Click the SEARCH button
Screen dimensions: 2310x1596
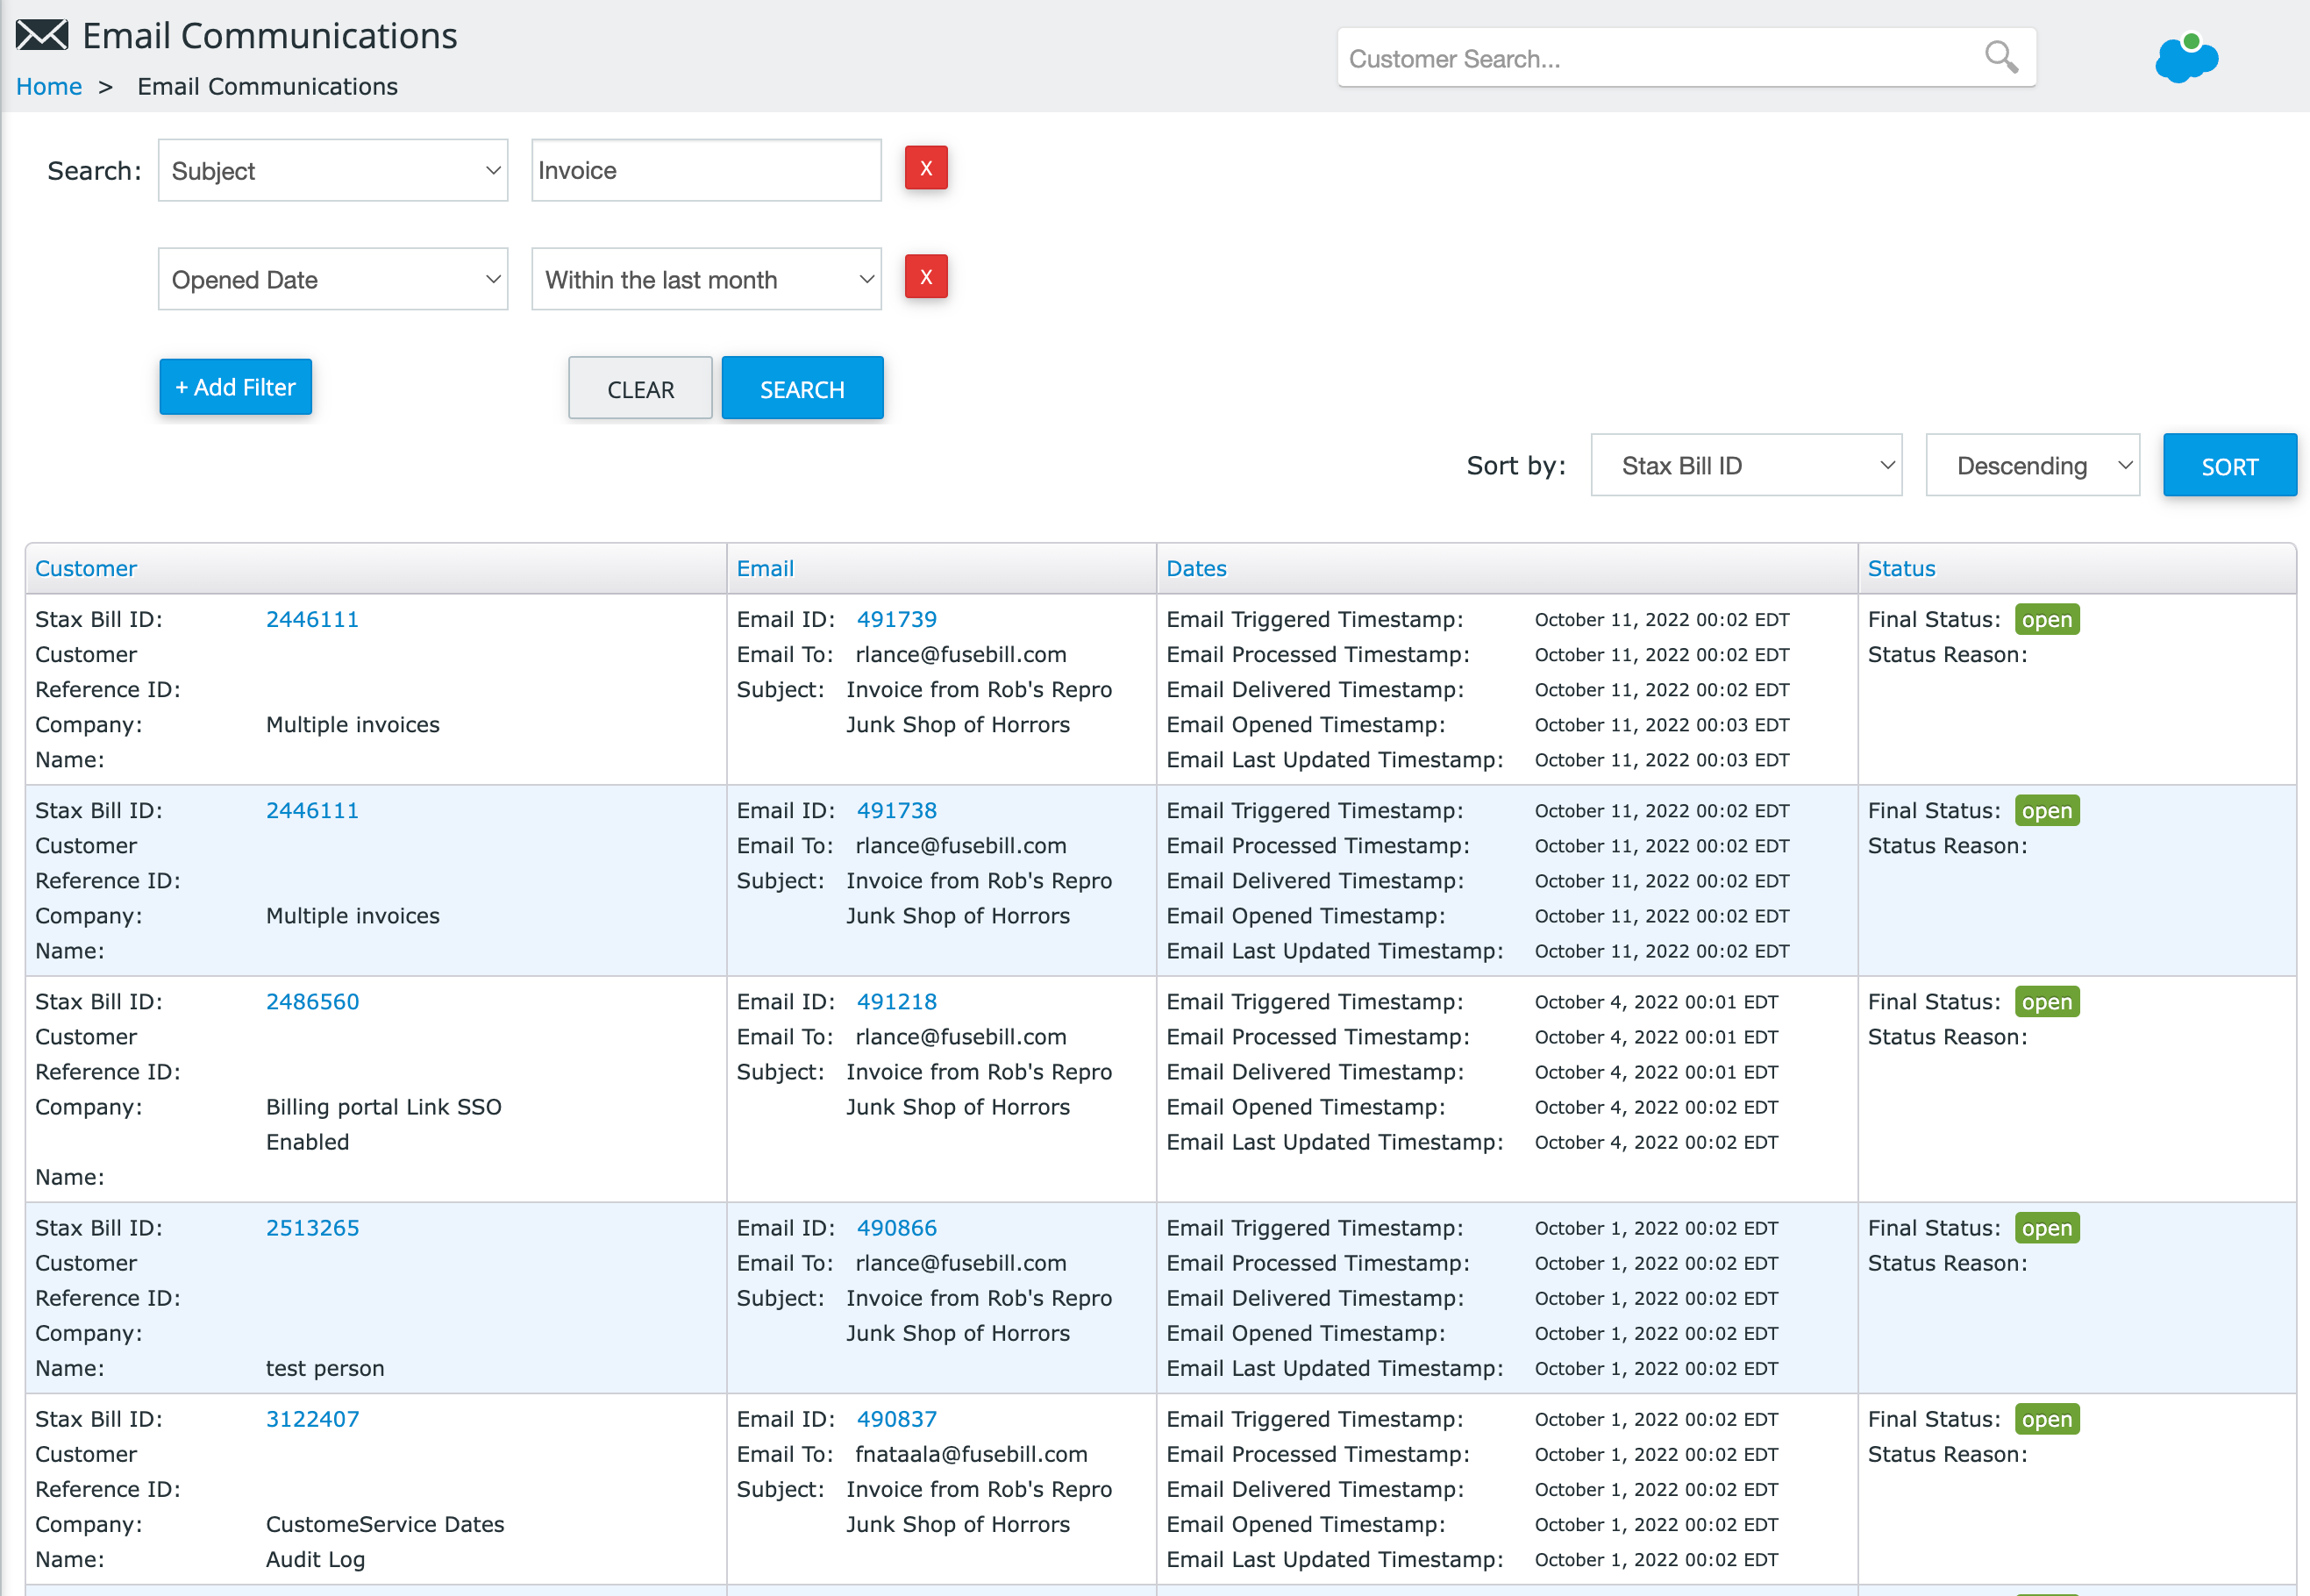(802, 389)
